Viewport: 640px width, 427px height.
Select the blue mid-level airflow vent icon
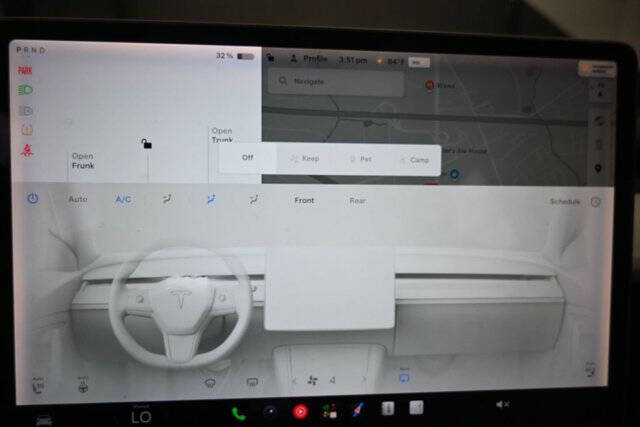point(211,200)
